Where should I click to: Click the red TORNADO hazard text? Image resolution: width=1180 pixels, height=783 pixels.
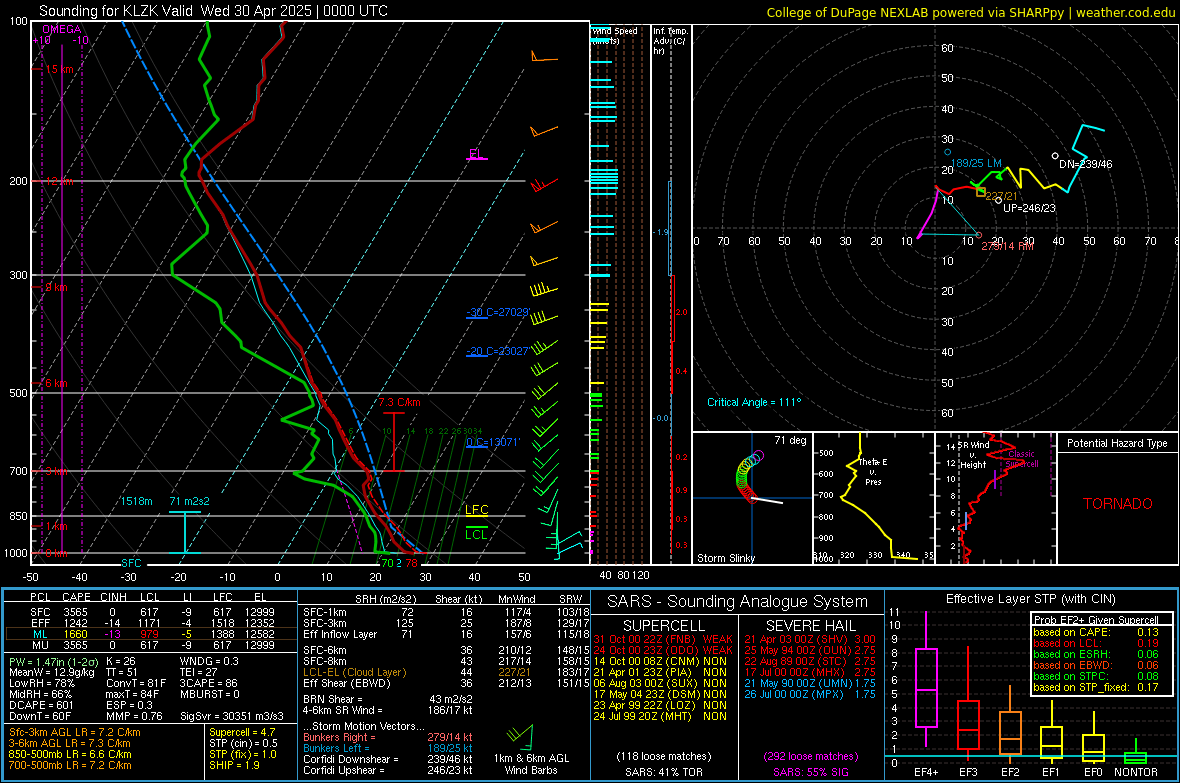(x=1118, y=504)
